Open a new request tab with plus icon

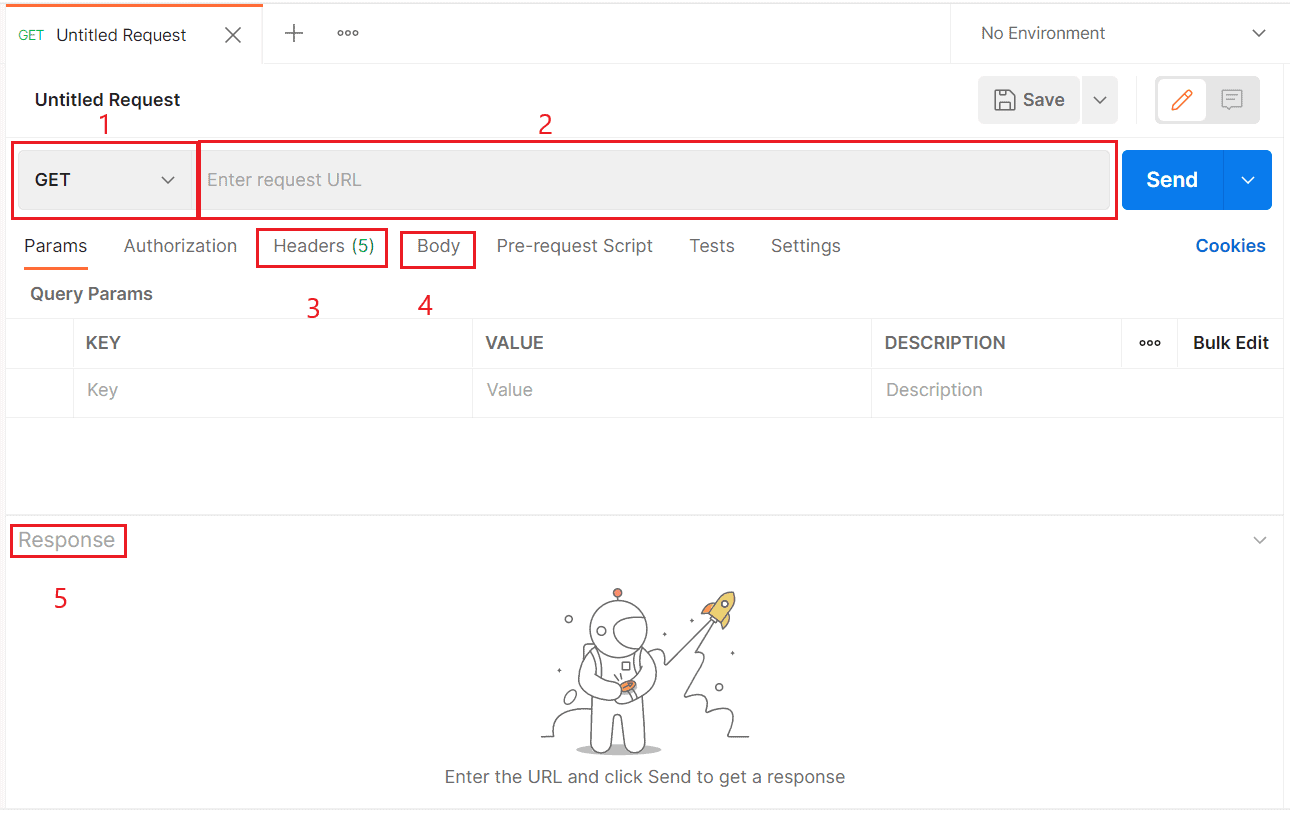tap(294, 33)
